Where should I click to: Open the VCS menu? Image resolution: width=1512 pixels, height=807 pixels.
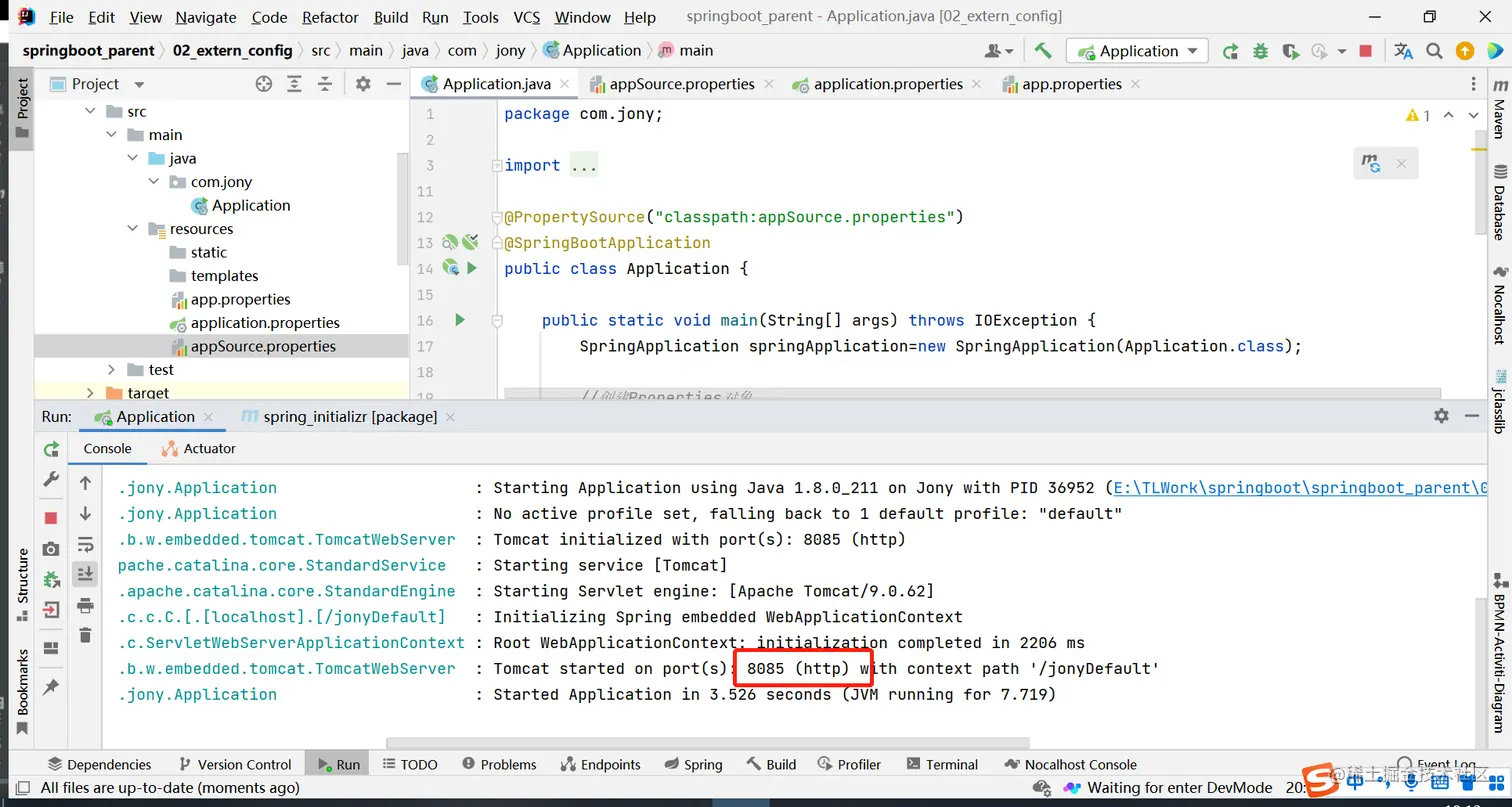pos(527,17)
